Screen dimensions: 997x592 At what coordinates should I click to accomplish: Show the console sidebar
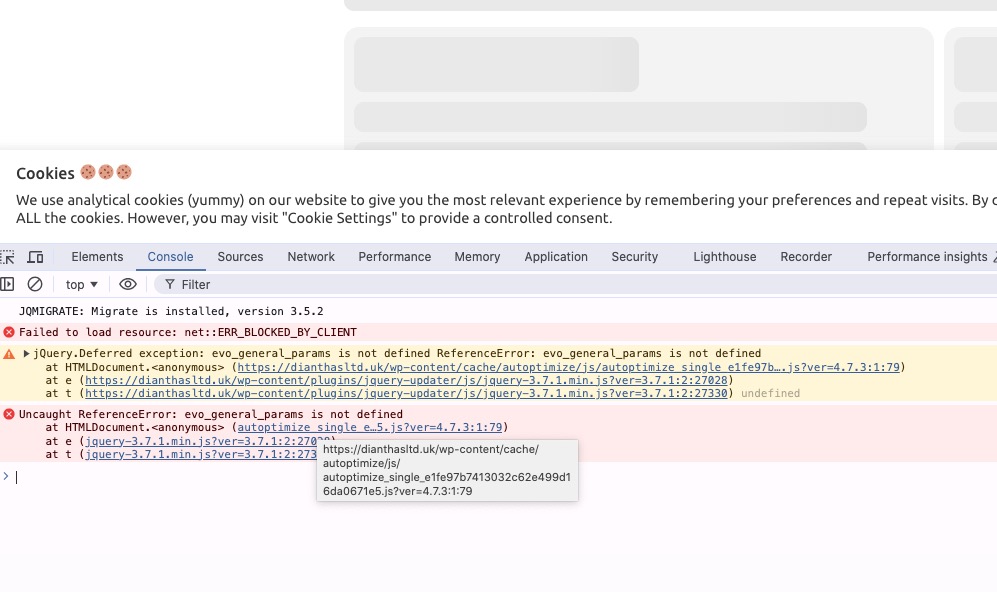tap(7, 284)
